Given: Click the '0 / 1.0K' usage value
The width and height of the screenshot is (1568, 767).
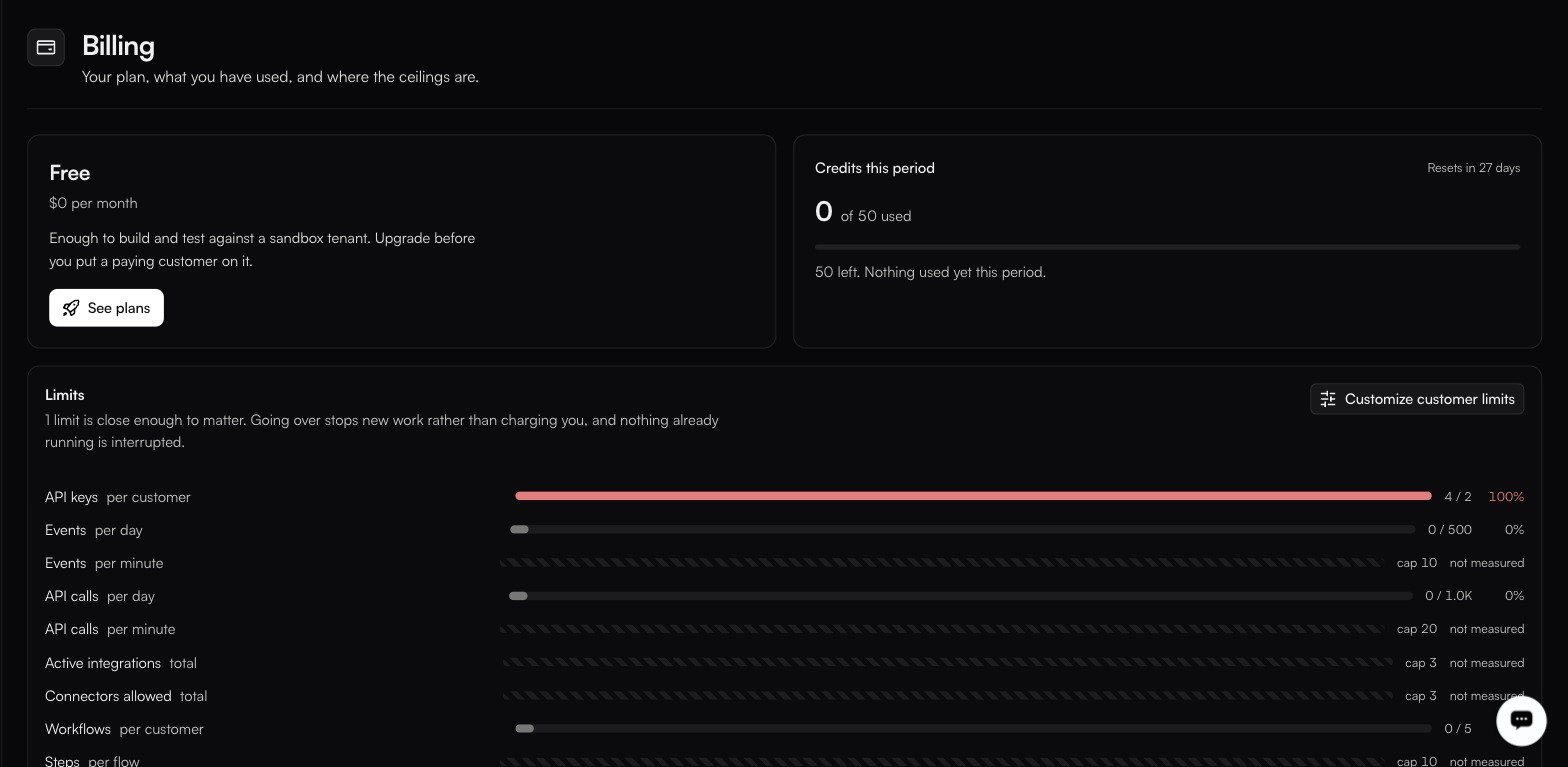Looking at the screenshot, I should [1449, 596].
